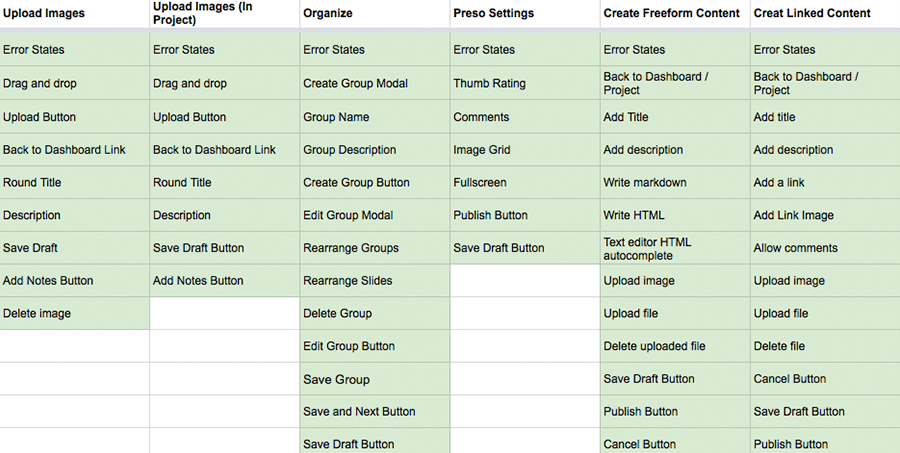The image size is (900, 453).
Task: Select the Create Group Modal cell
Action: pyautogui.click(x=375, y=83)
